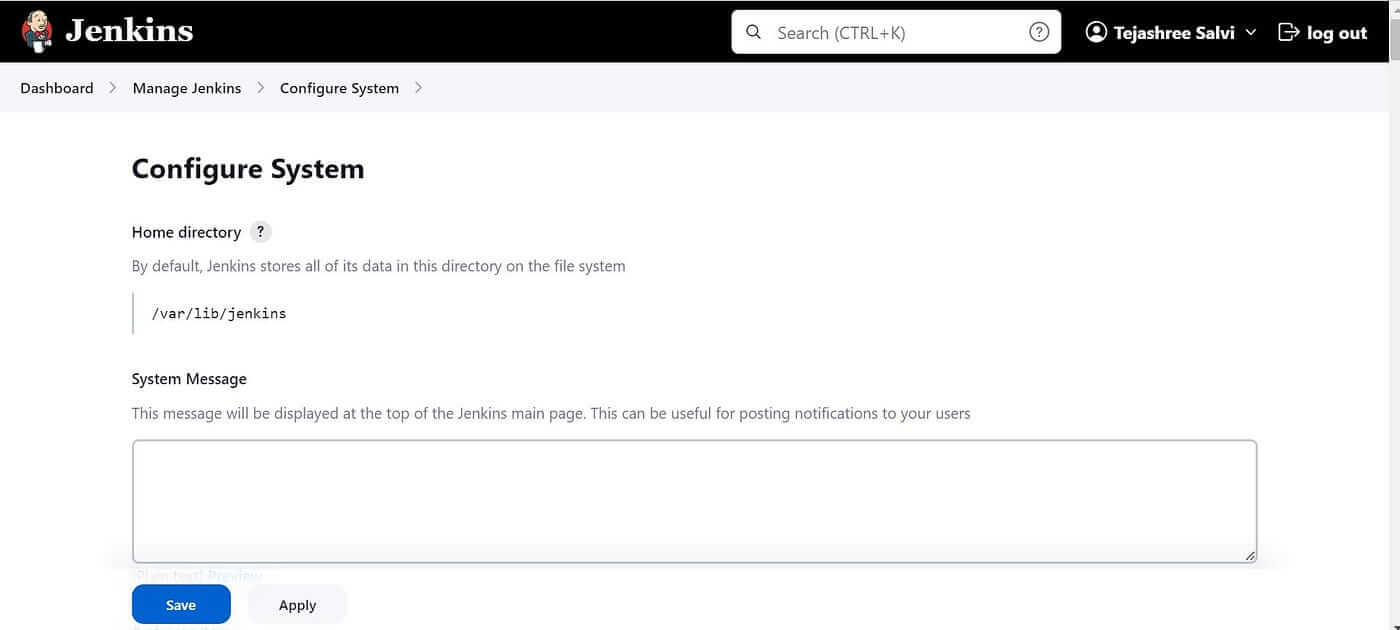Click the log out link
Image resolution: width=1400 pixels, height=630 pixels.
1322,33
